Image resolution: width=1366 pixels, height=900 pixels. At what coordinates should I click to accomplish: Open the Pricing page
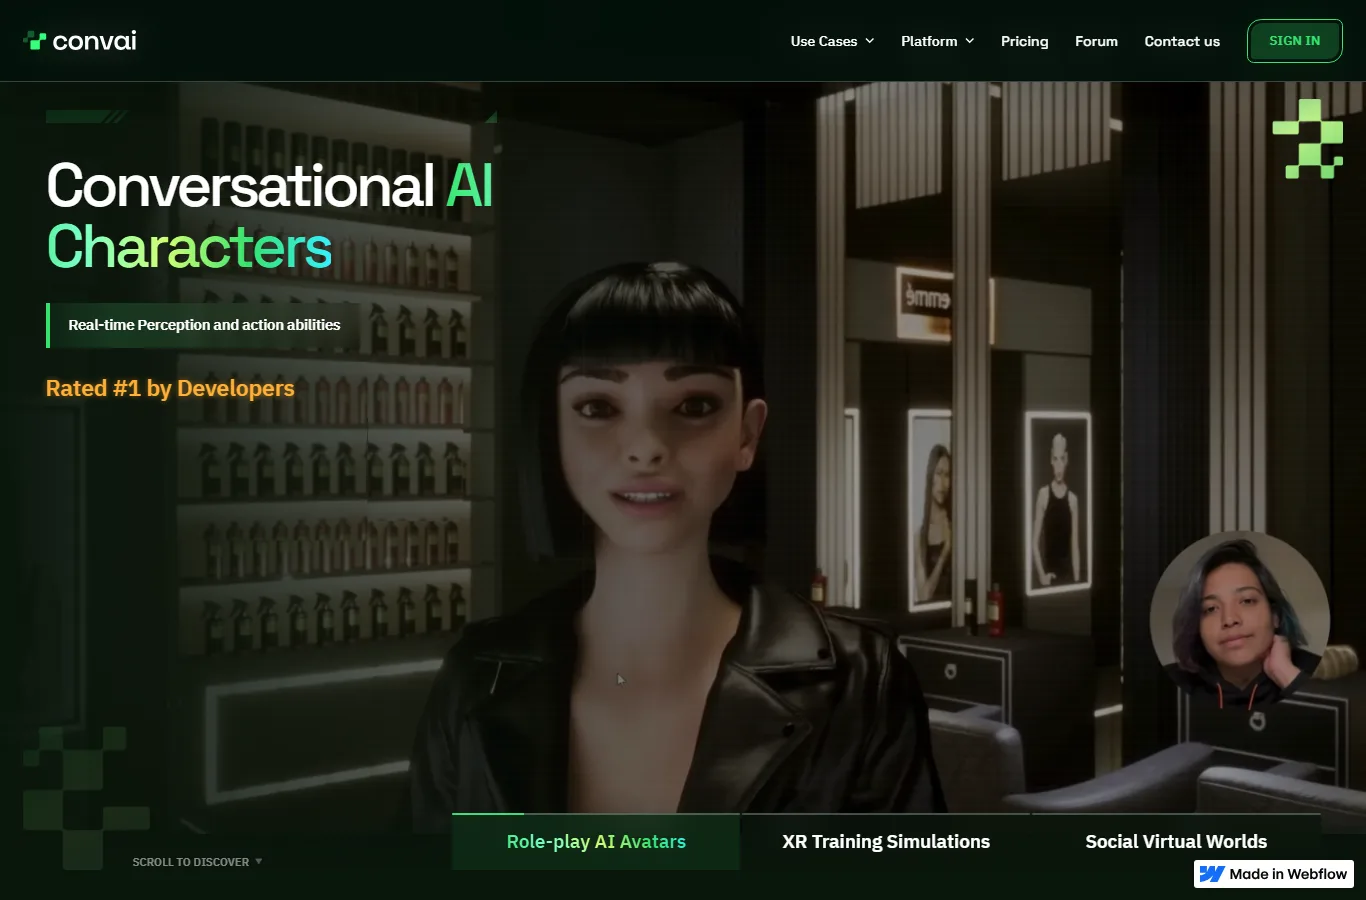click(1025, 41)
